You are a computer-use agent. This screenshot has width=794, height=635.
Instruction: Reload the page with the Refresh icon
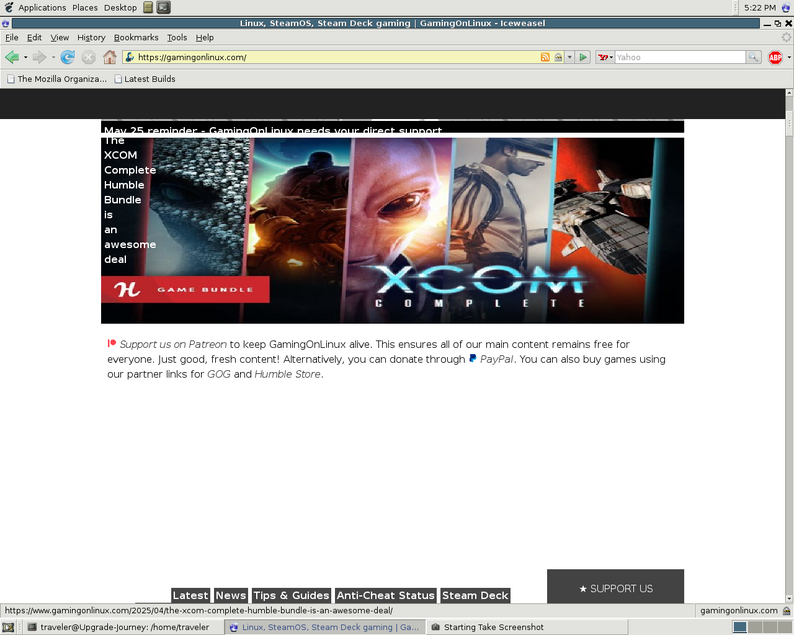[x=67, y=57]
